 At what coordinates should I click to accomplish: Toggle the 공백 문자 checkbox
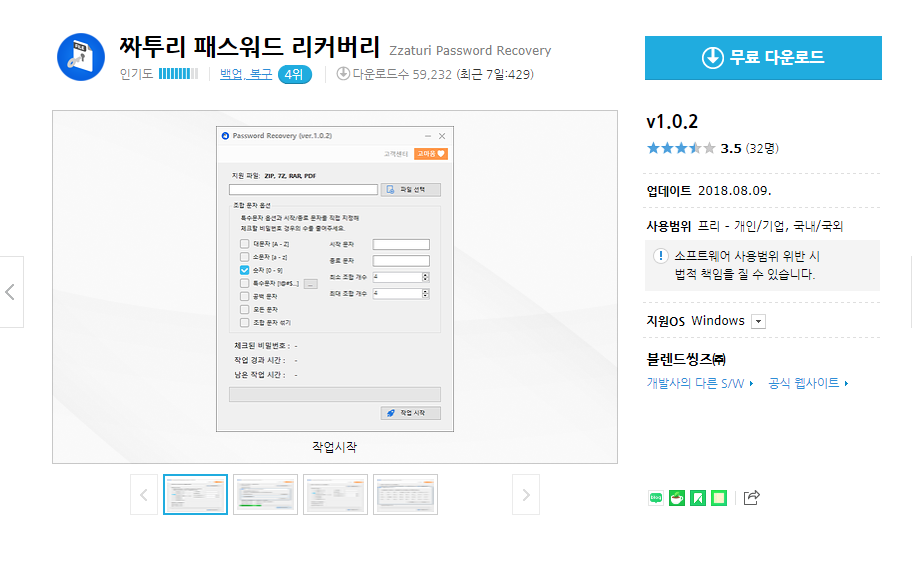[244, 296]
